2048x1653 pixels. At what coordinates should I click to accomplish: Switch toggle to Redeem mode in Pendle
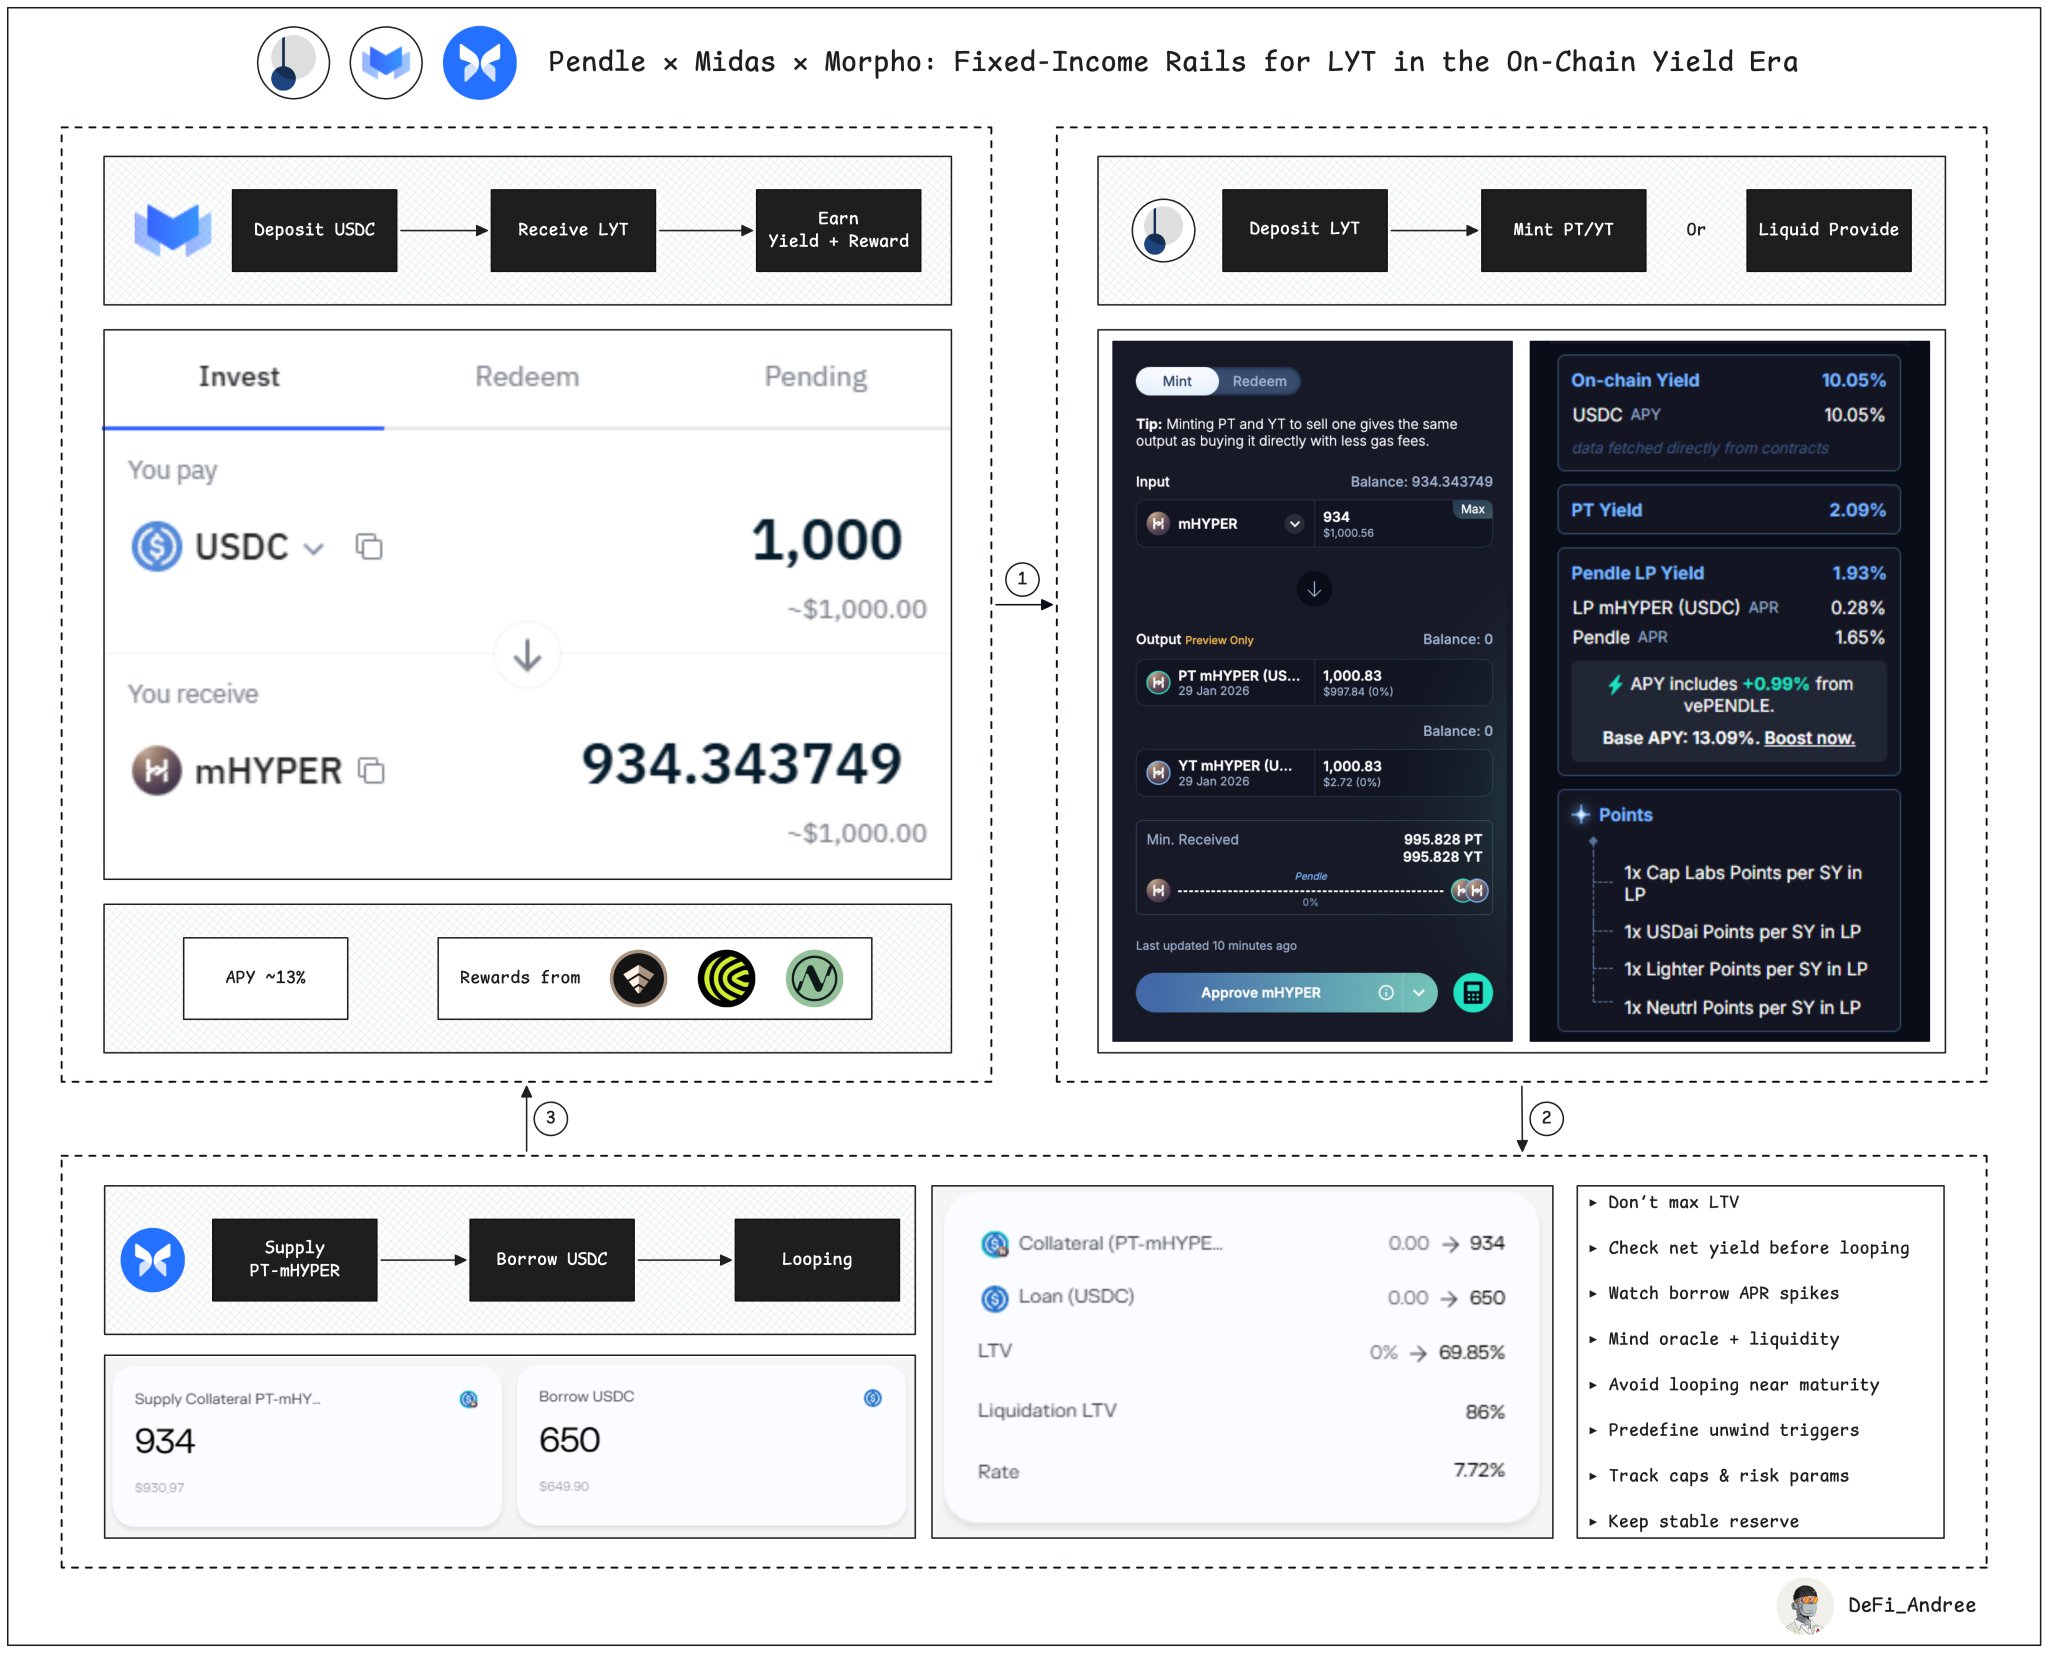[x=1259, y=381]
